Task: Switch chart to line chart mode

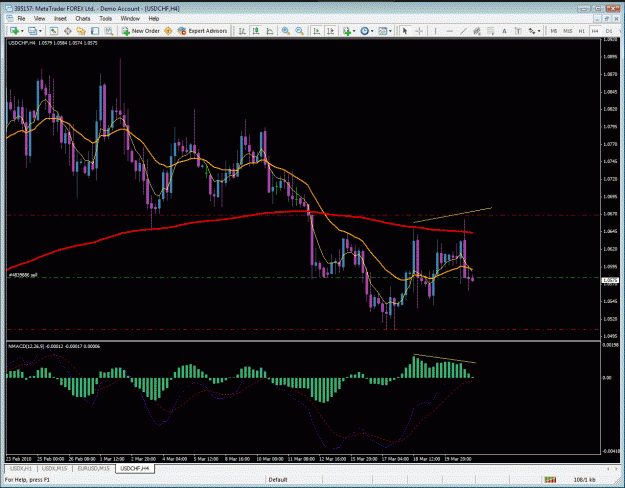Action: coord(270,31)
